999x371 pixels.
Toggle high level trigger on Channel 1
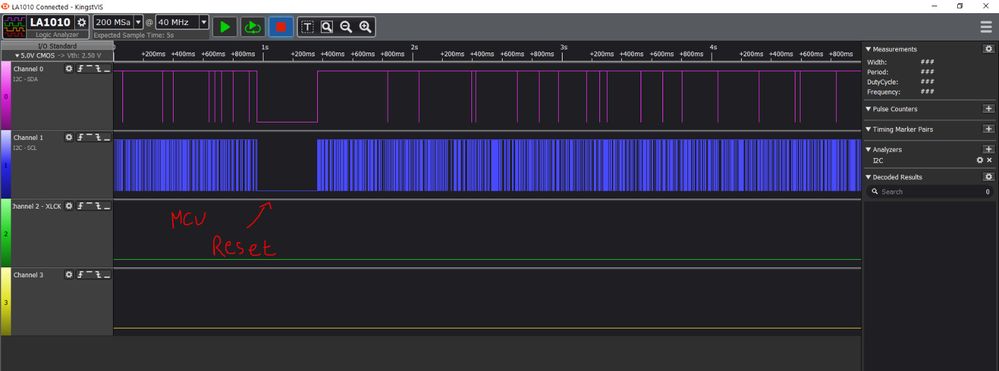(x=89, y=137)
